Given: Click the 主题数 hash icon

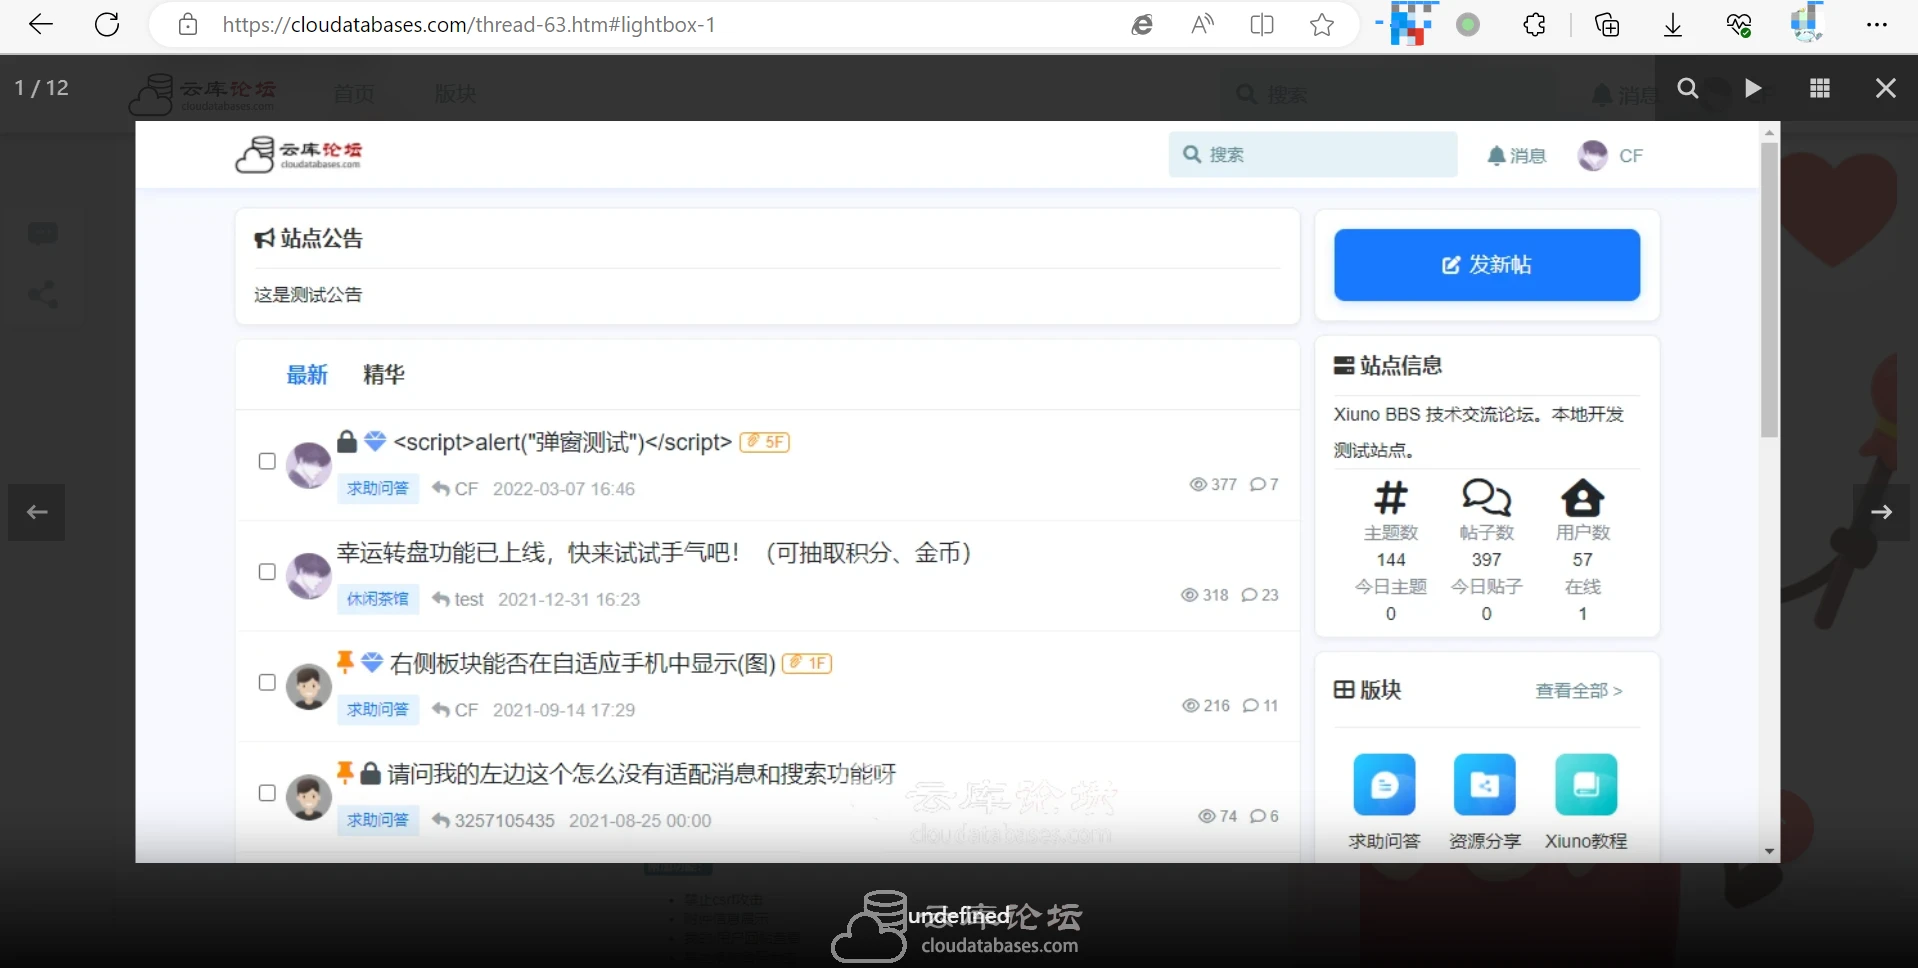Looking at the screenshot, I should coord(1391,497).
